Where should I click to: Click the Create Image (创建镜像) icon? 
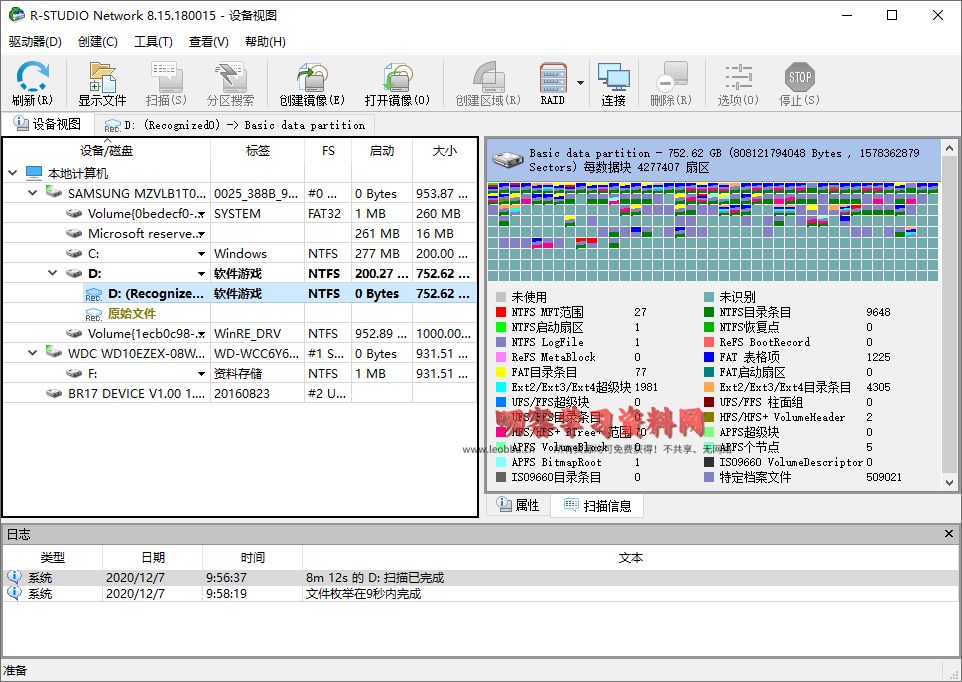pyautogui.click(x=312, y=77)
